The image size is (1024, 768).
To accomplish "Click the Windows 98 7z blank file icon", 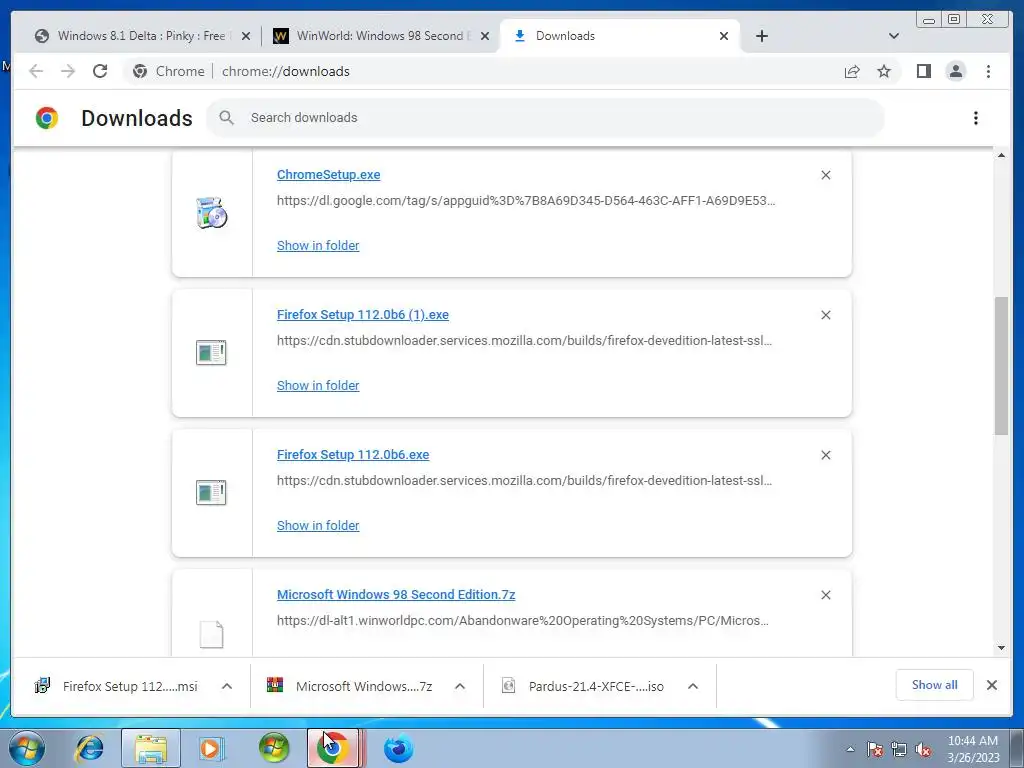I will click(211, 634).
